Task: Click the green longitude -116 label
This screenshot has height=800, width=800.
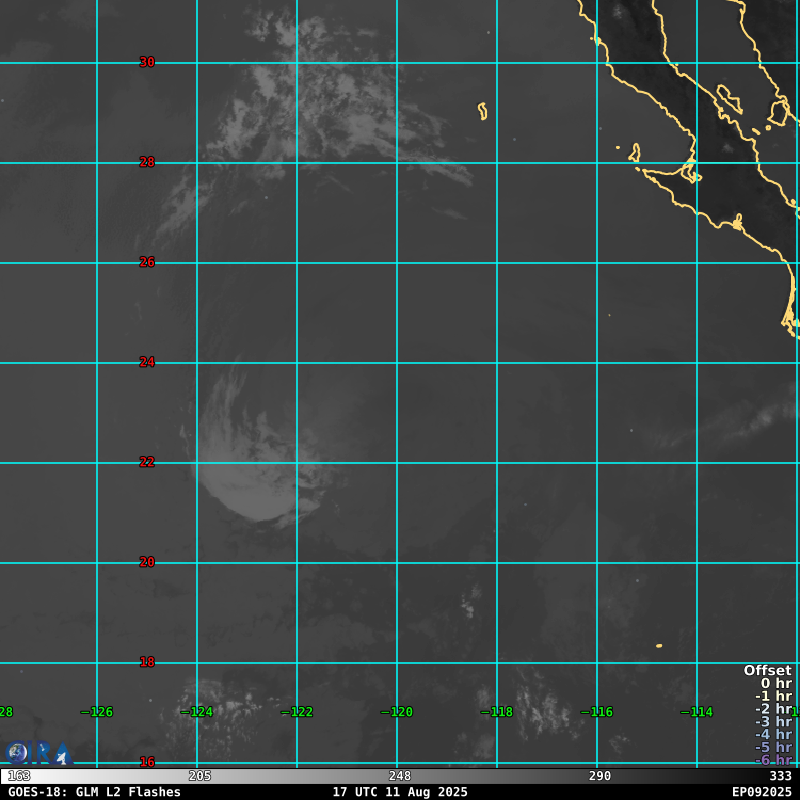Action: point(597,712)
